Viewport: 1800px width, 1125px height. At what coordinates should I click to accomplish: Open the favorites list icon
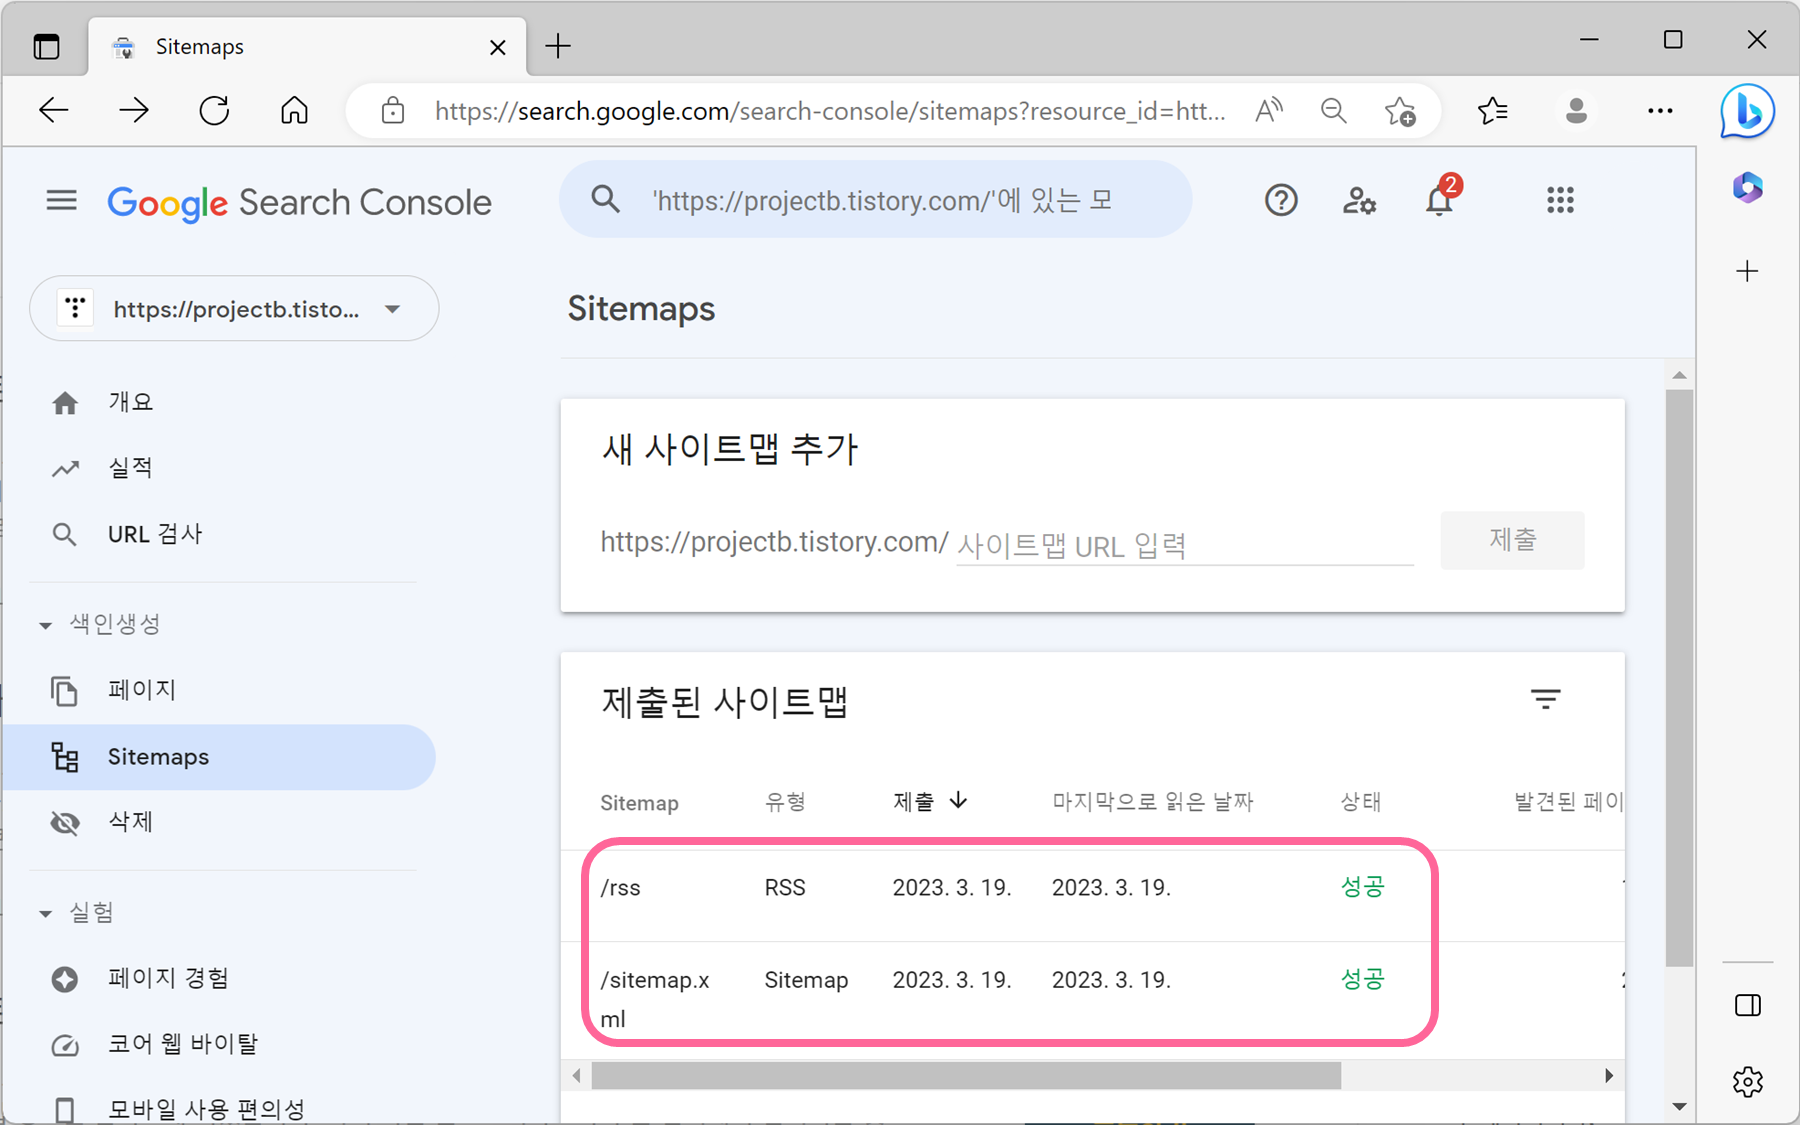[1493, 110]
